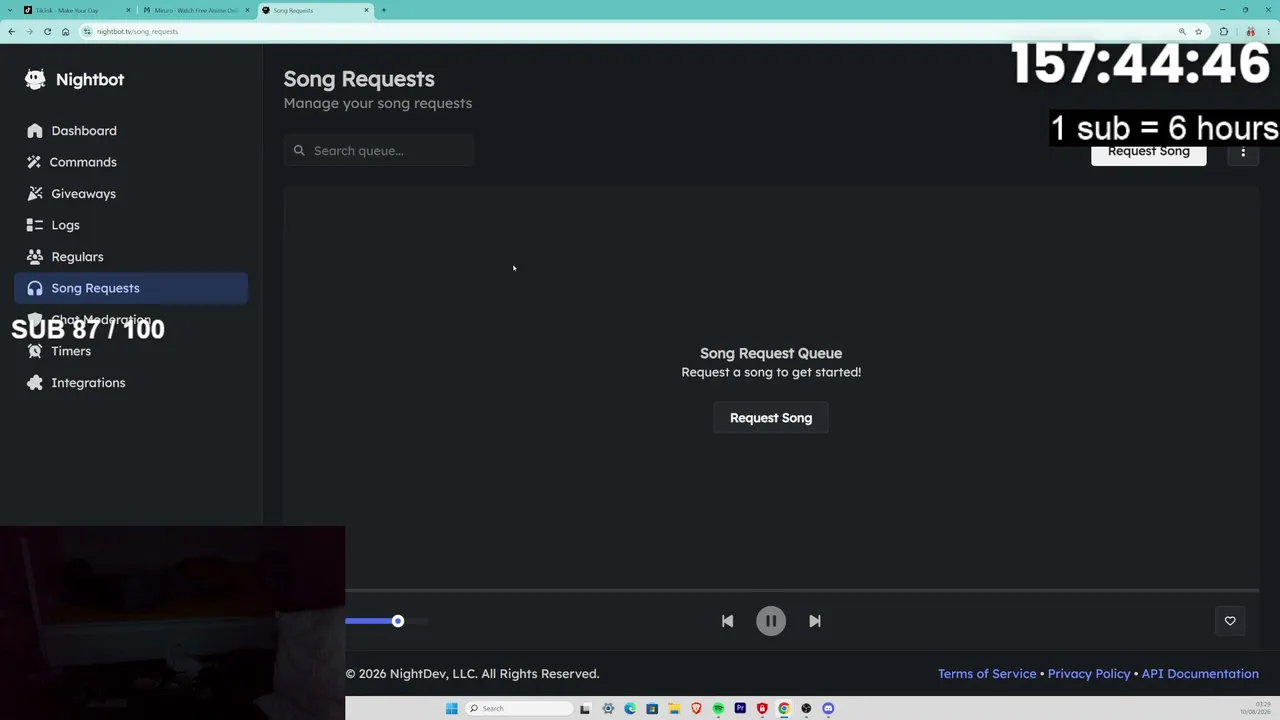Click the Integrations puzzle piece icon
1280x720 pixels.
(x=35, y=383)
